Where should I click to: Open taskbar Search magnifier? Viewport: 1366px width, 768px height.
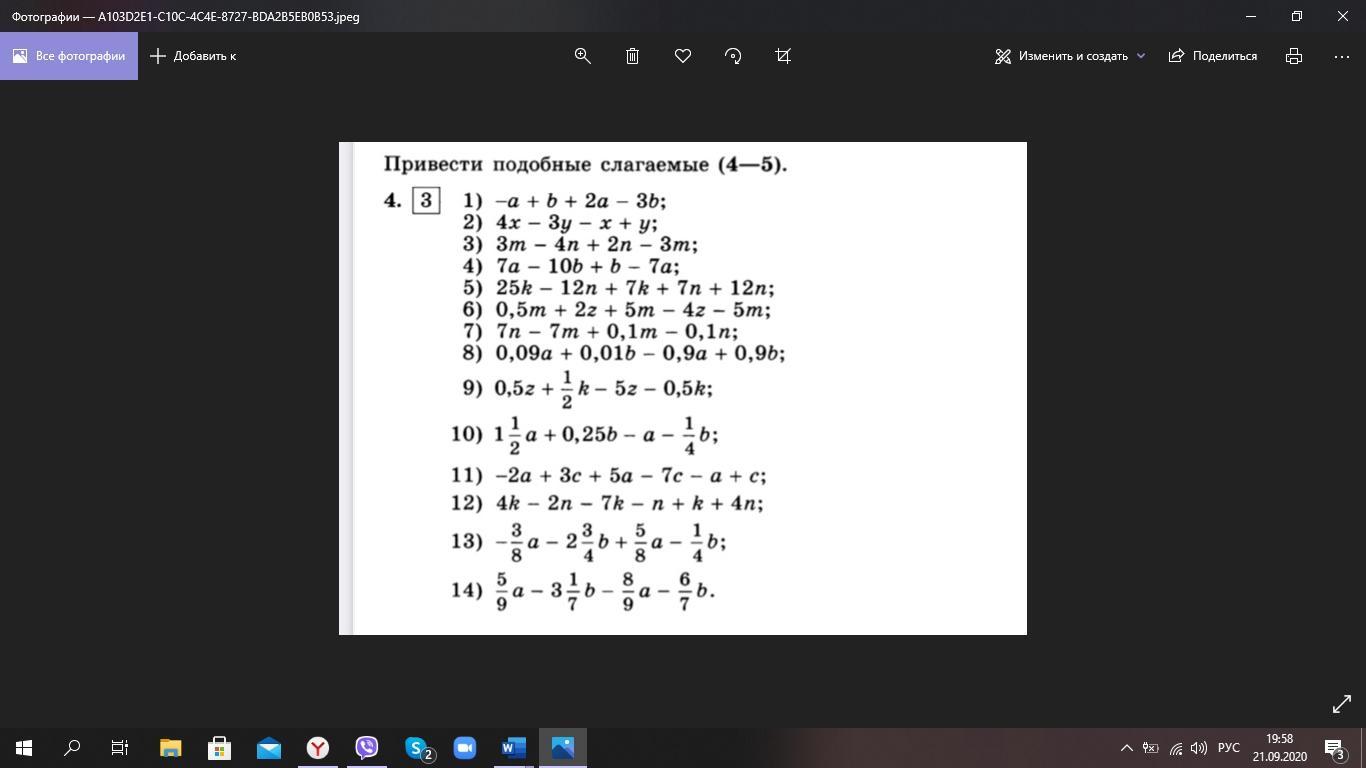pyautogui.click(x=72, y=748)
